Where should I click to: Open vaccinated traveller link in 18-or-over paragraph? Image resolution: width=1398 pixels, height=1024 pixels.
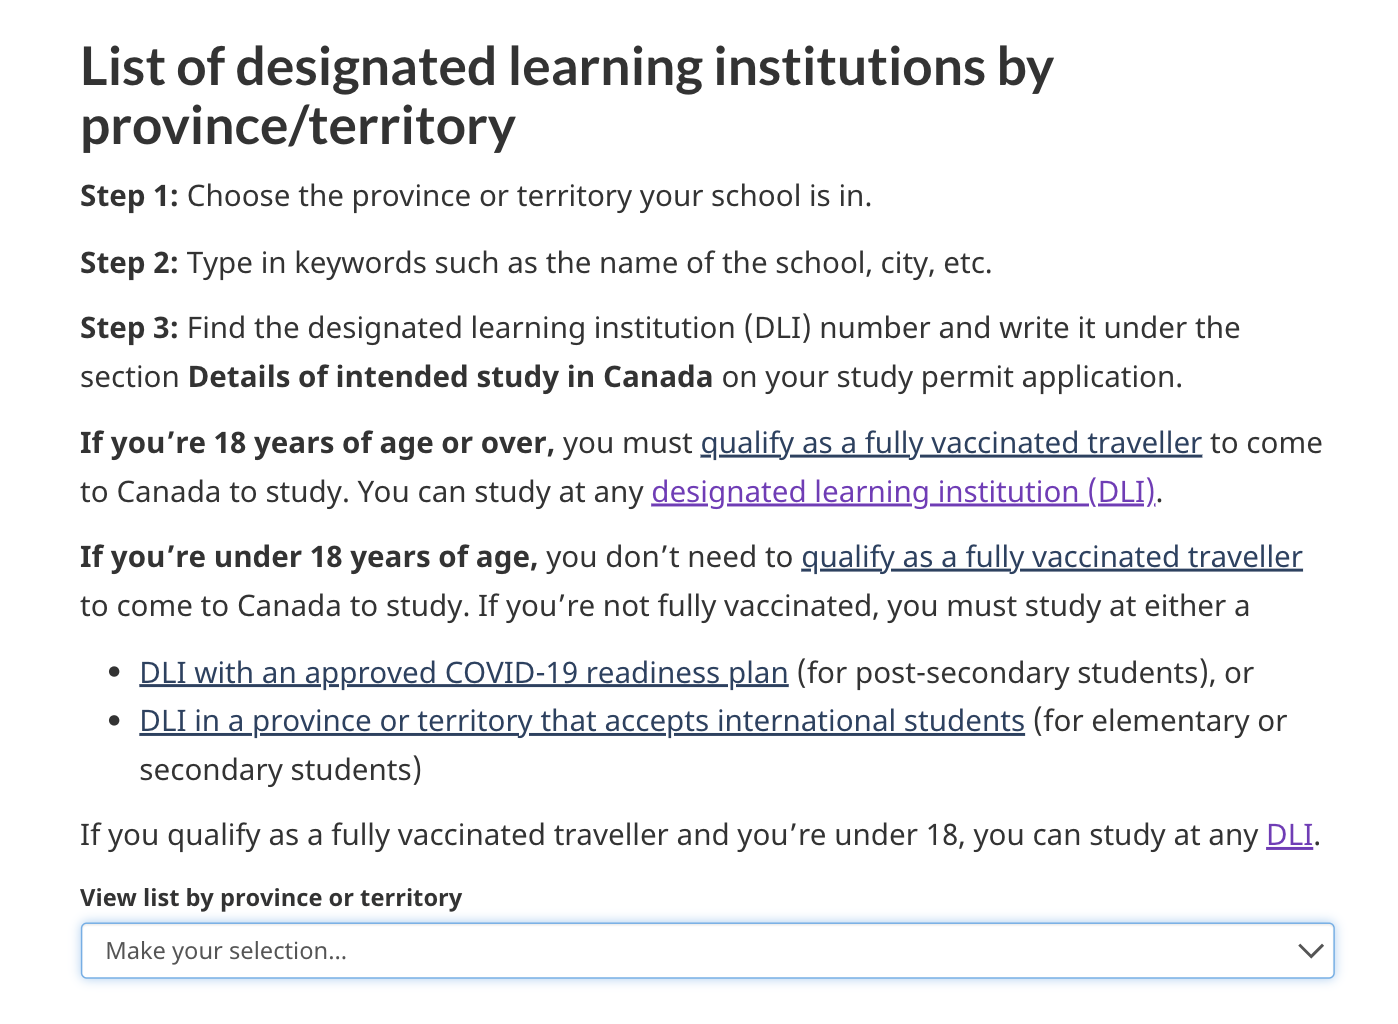[x=951, y=443]
